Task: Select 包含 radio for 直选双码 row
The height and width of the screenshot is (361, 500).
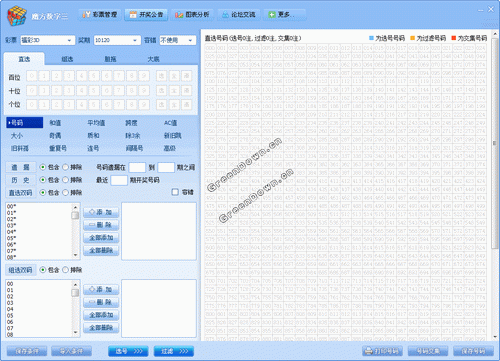Action: (43, 192)
